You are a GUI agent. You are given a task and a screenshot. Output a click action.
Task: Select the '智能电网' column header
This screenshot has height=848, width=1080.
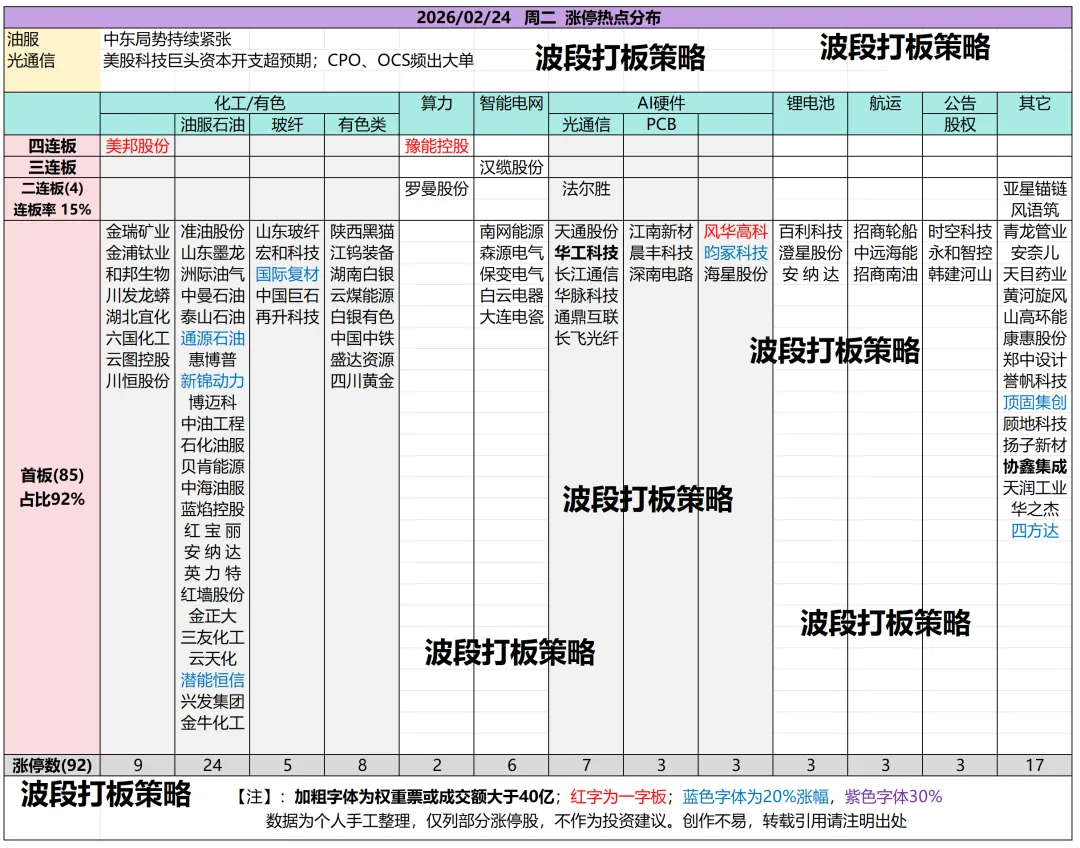click(x=511, y=103)
